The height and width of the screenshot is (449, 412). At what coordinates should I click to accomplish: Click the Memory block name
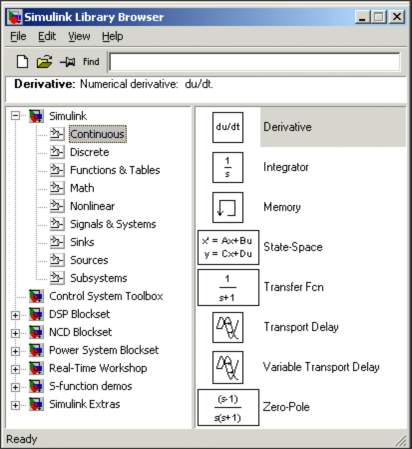click(282, 207)
